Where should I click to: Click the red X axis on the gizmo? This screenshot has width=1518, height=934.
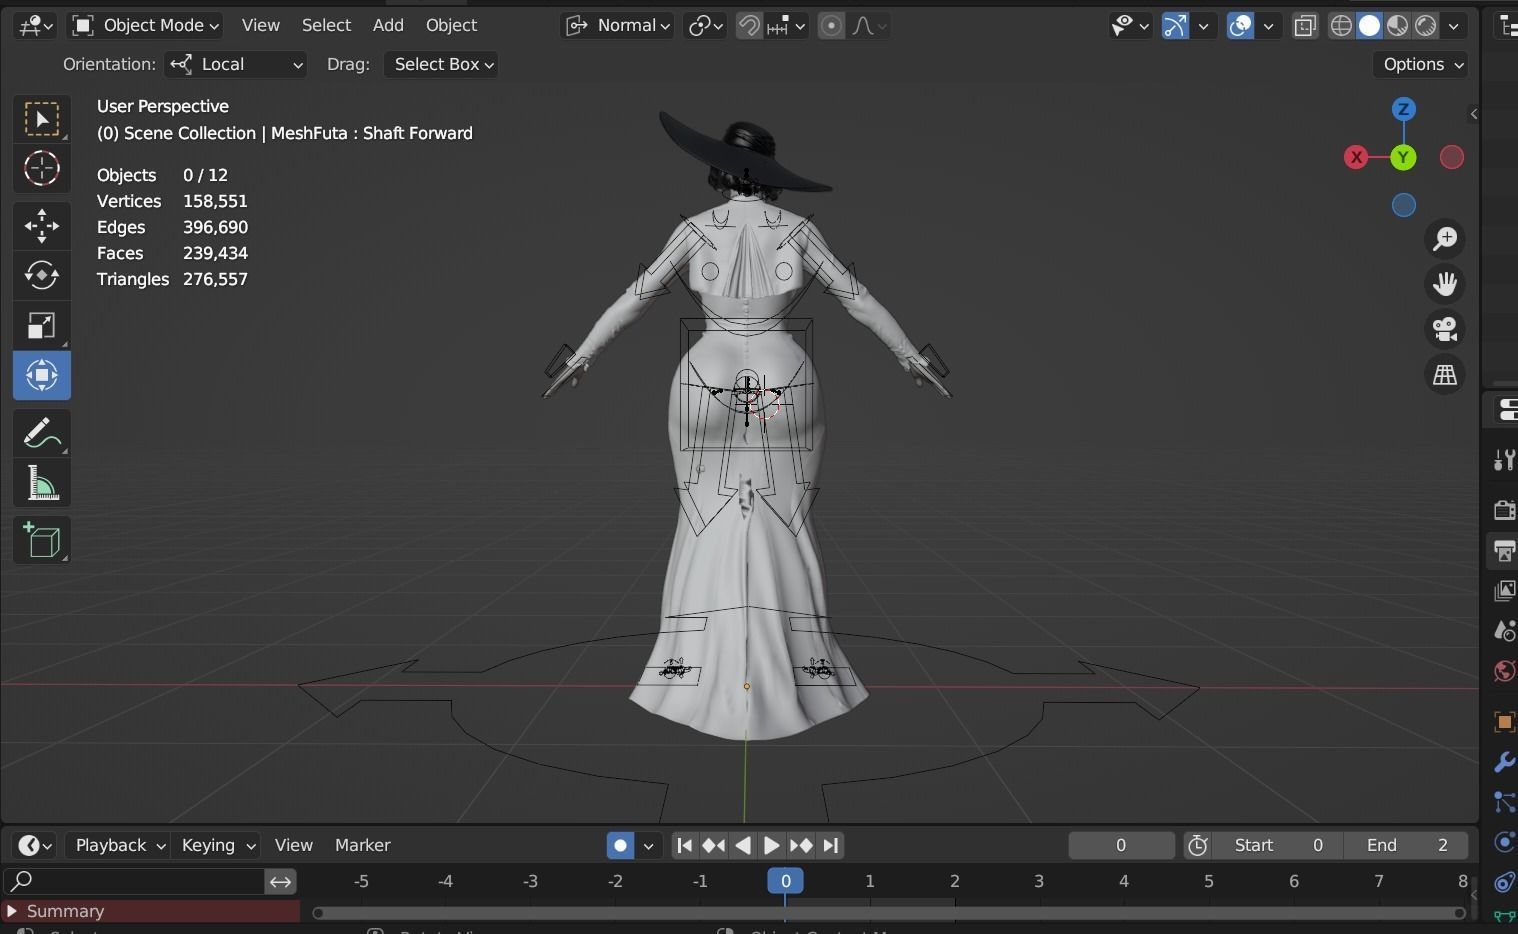[x=1356, y=157]
